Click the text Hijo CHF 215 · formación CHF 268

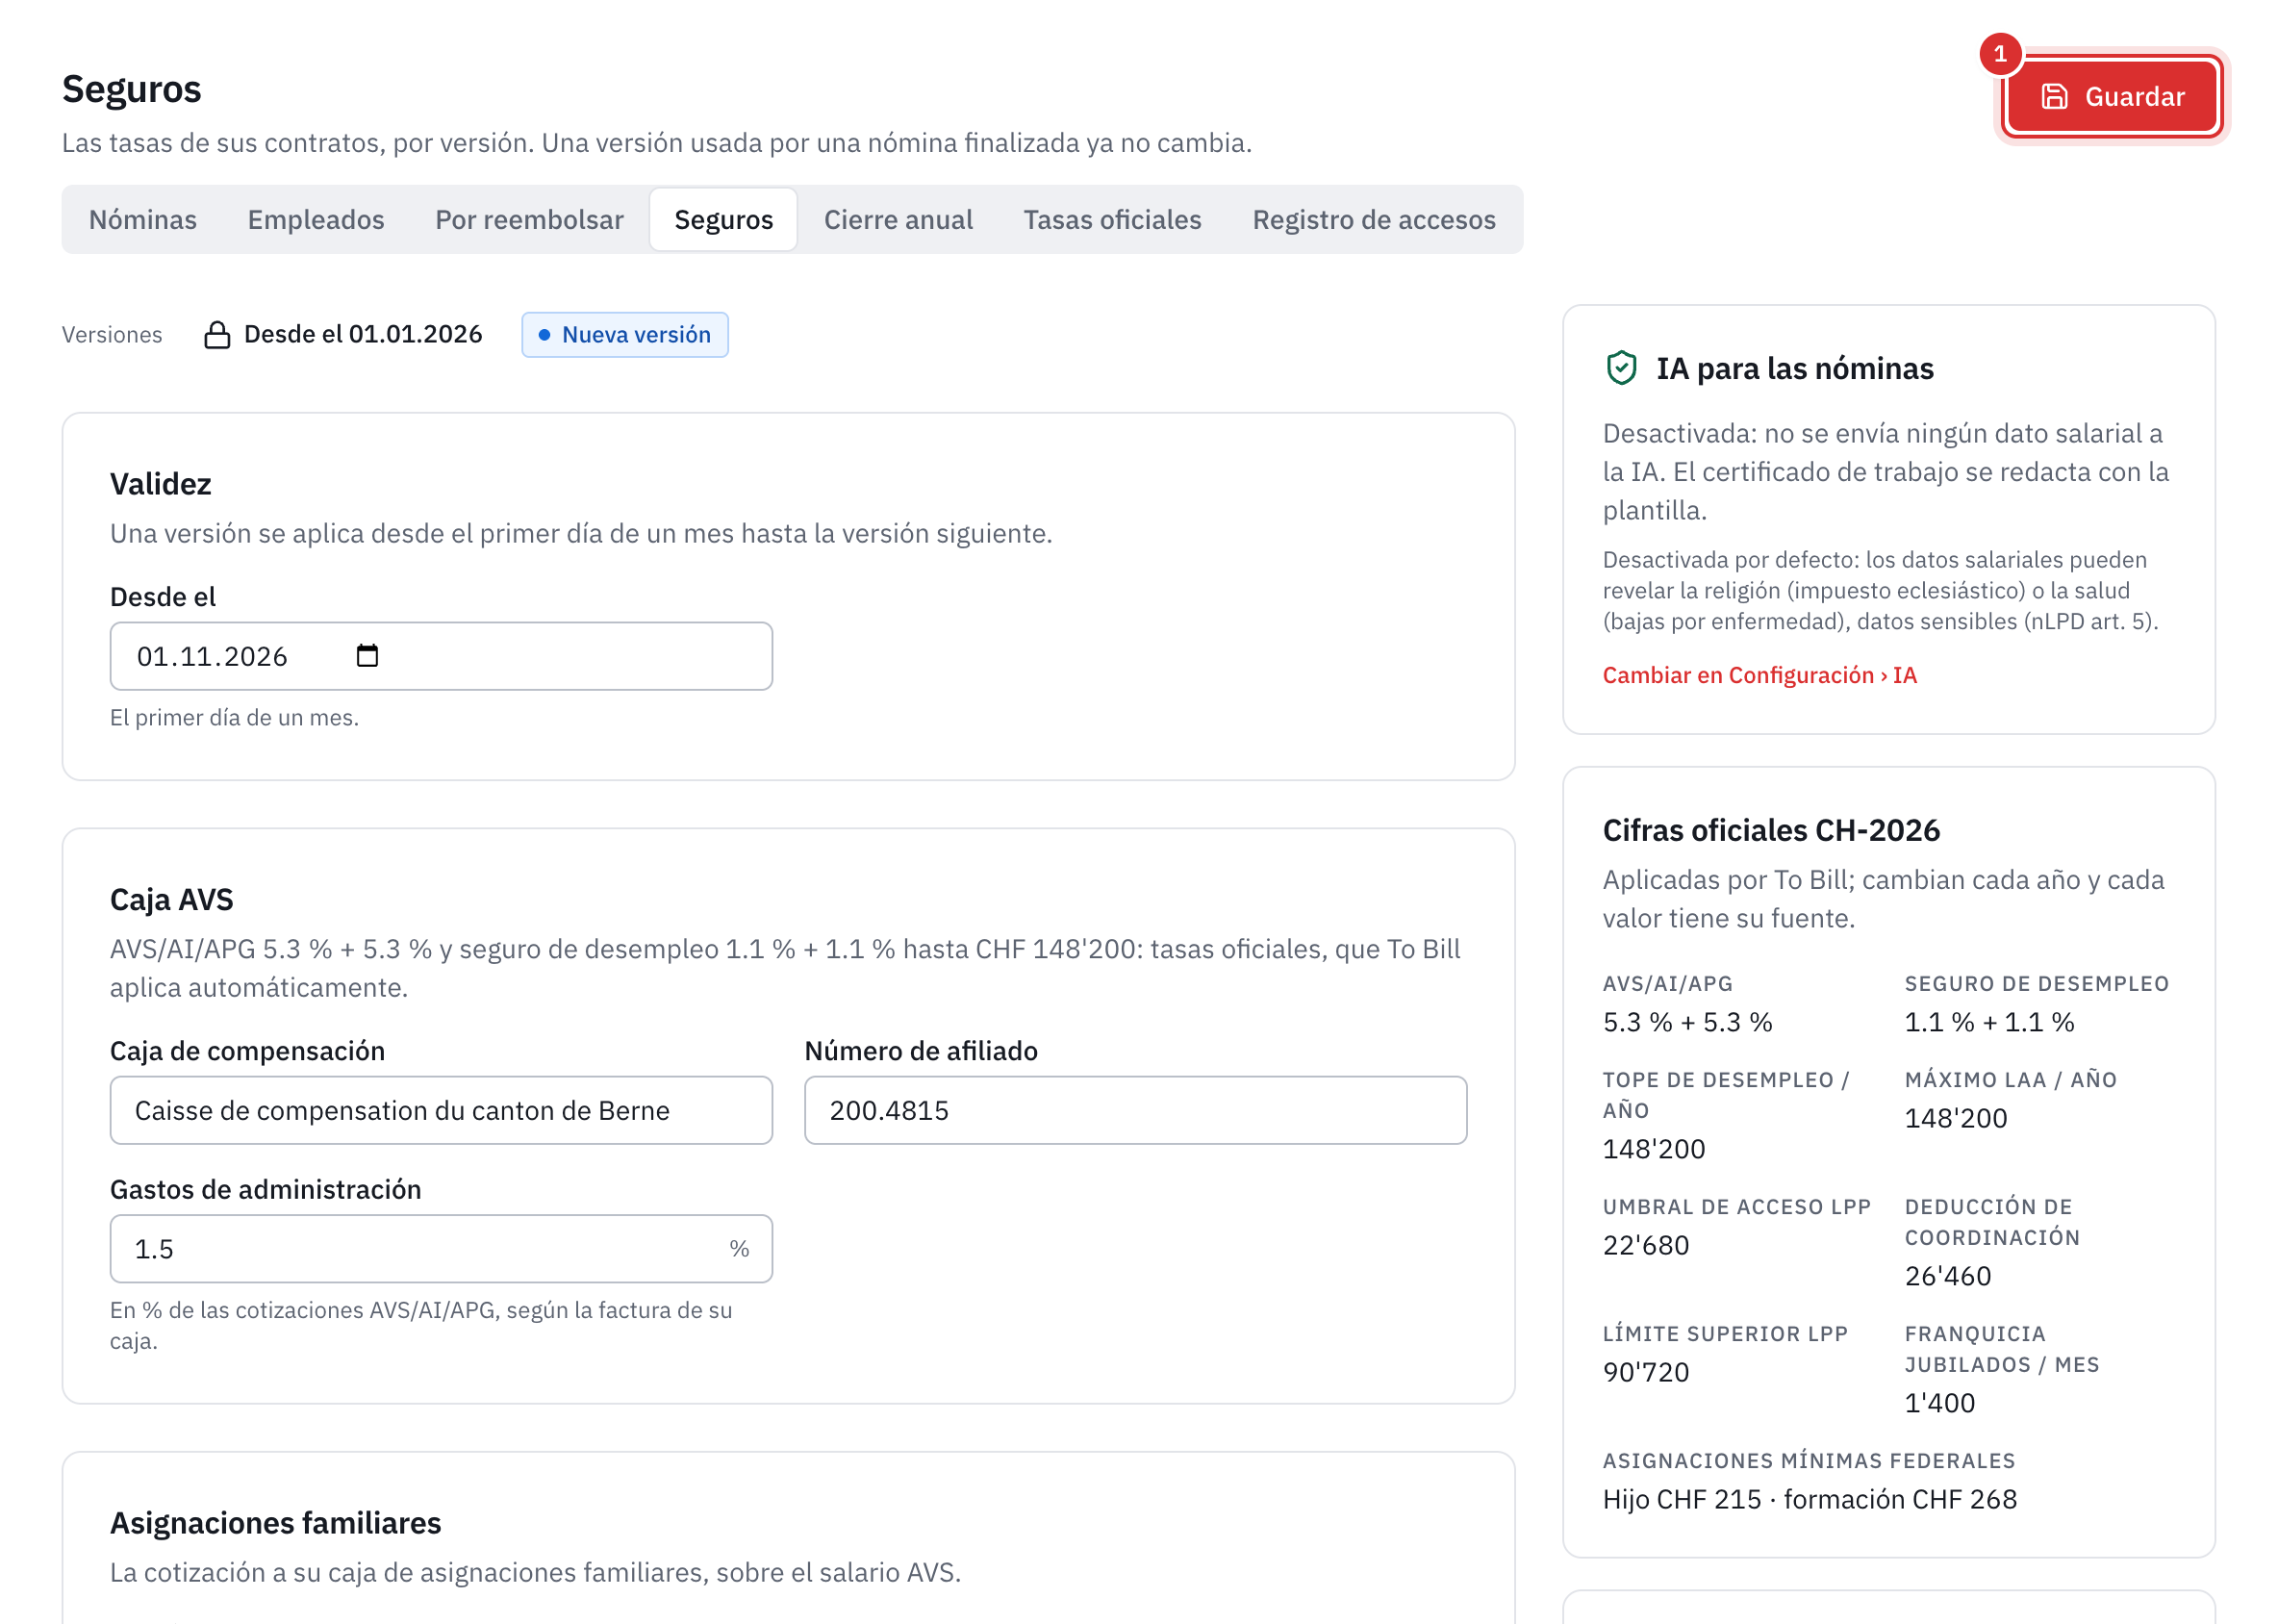pyautogui.click(x=1810, y=1499)
